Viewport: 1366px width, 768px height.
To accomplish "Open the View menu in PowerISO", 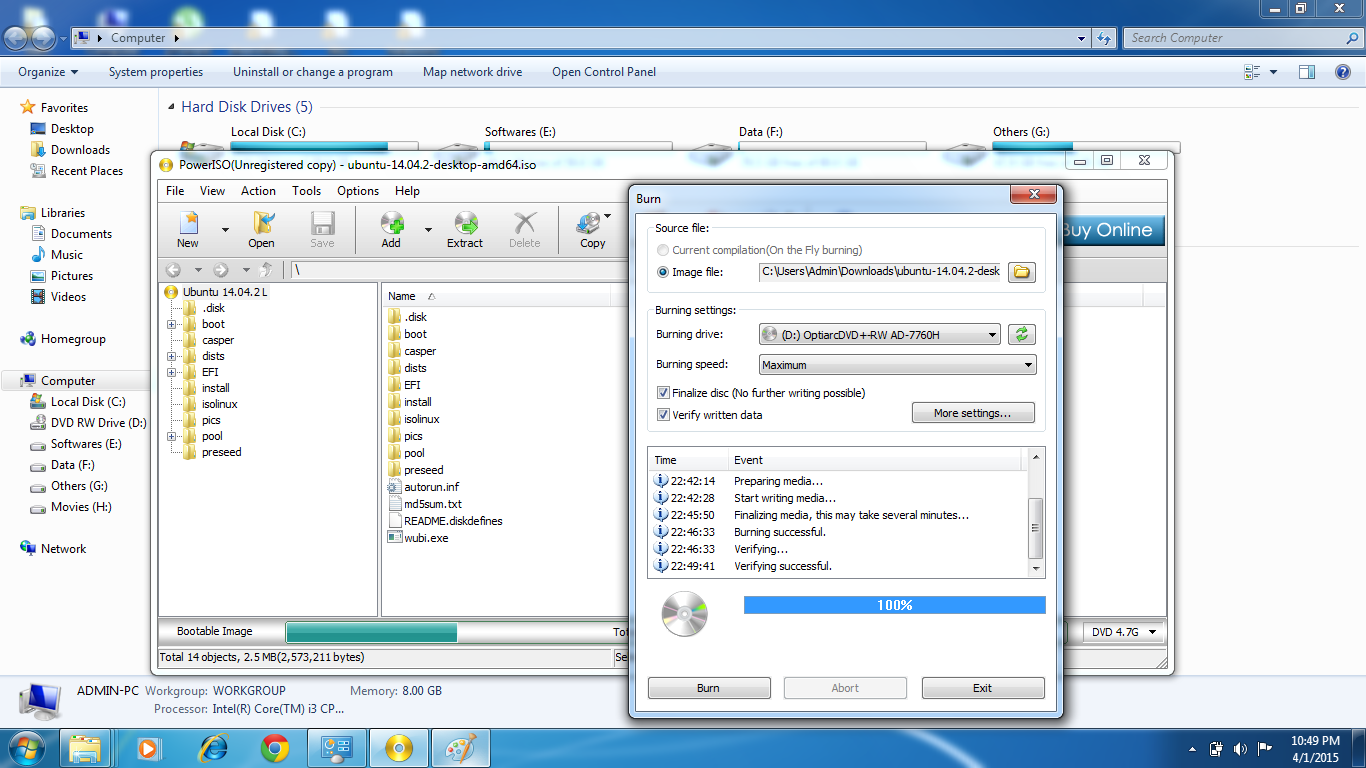I will point(212,191).
